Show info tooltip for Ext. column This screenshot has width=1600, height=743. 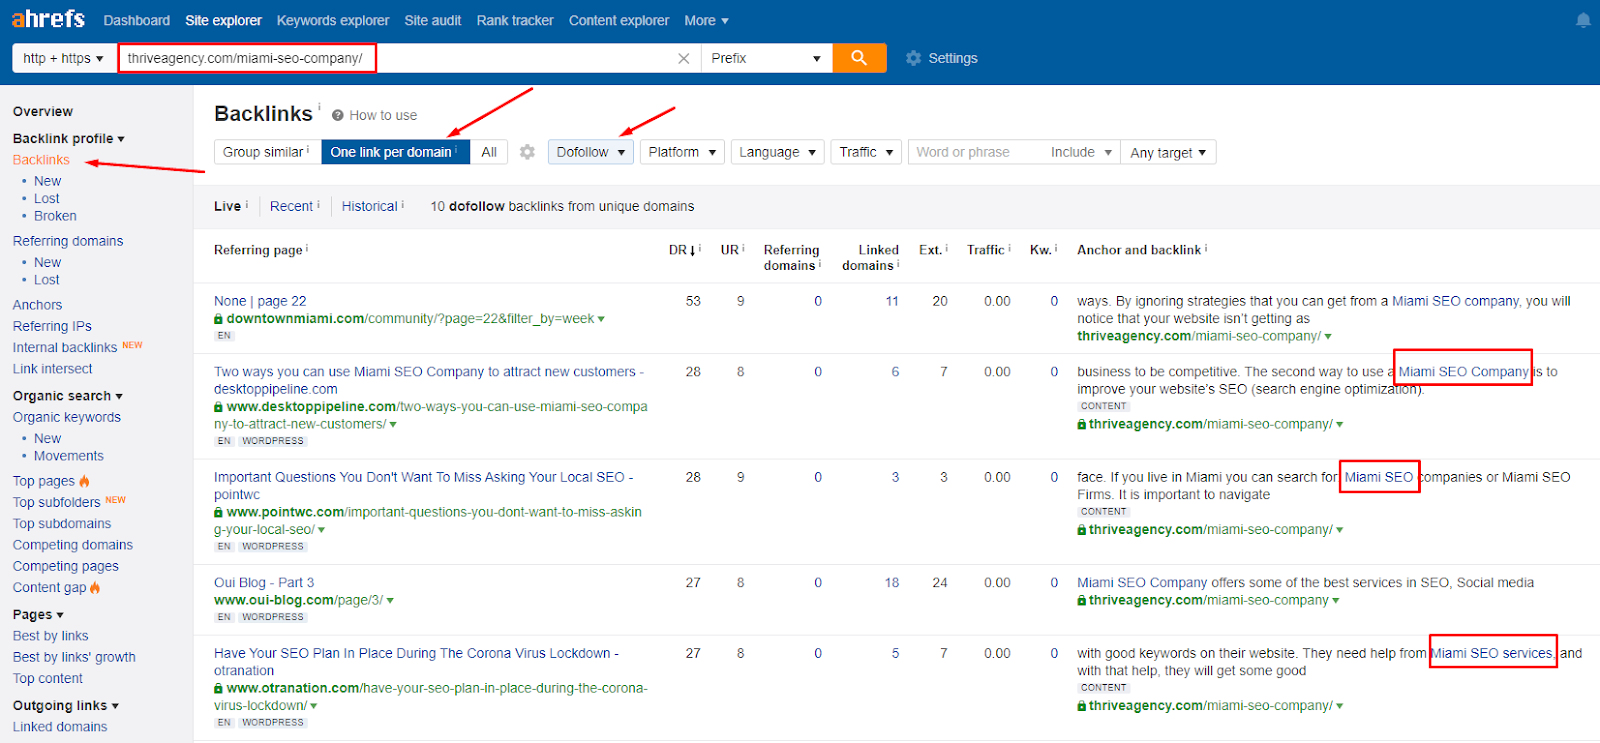coord(946,248)
